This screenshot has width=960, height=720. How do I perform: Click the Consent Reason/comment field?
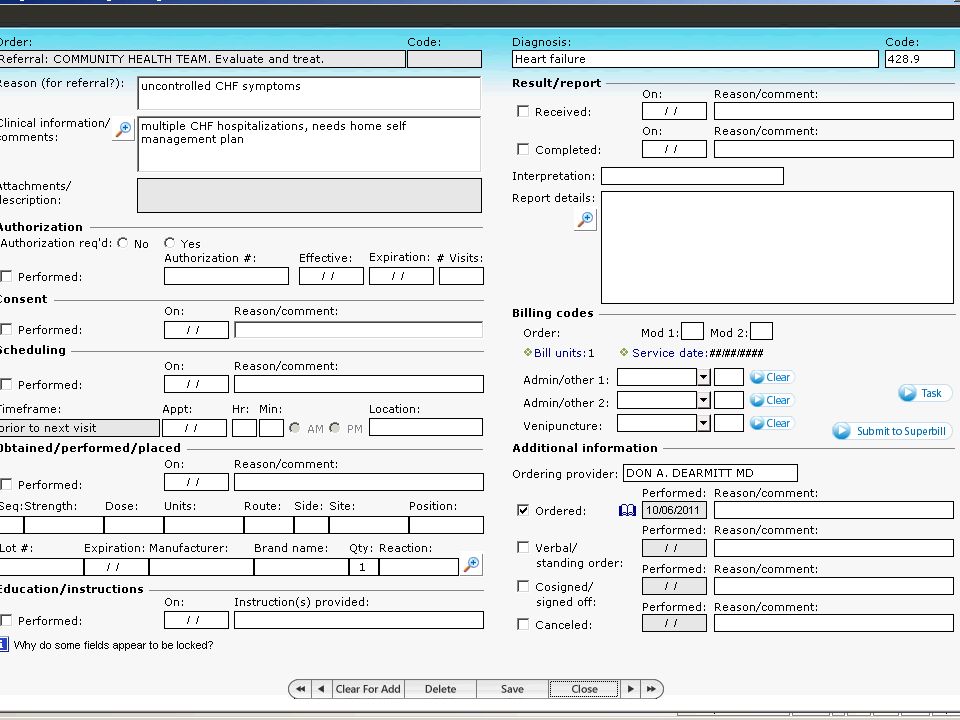[359, 329]
